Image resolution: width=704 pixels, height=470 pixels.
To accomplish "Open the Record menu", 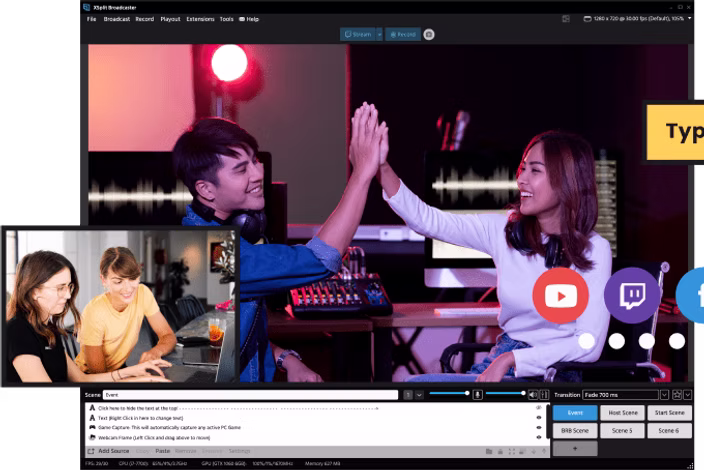I will pyautogui.click(x=145, y=19).
